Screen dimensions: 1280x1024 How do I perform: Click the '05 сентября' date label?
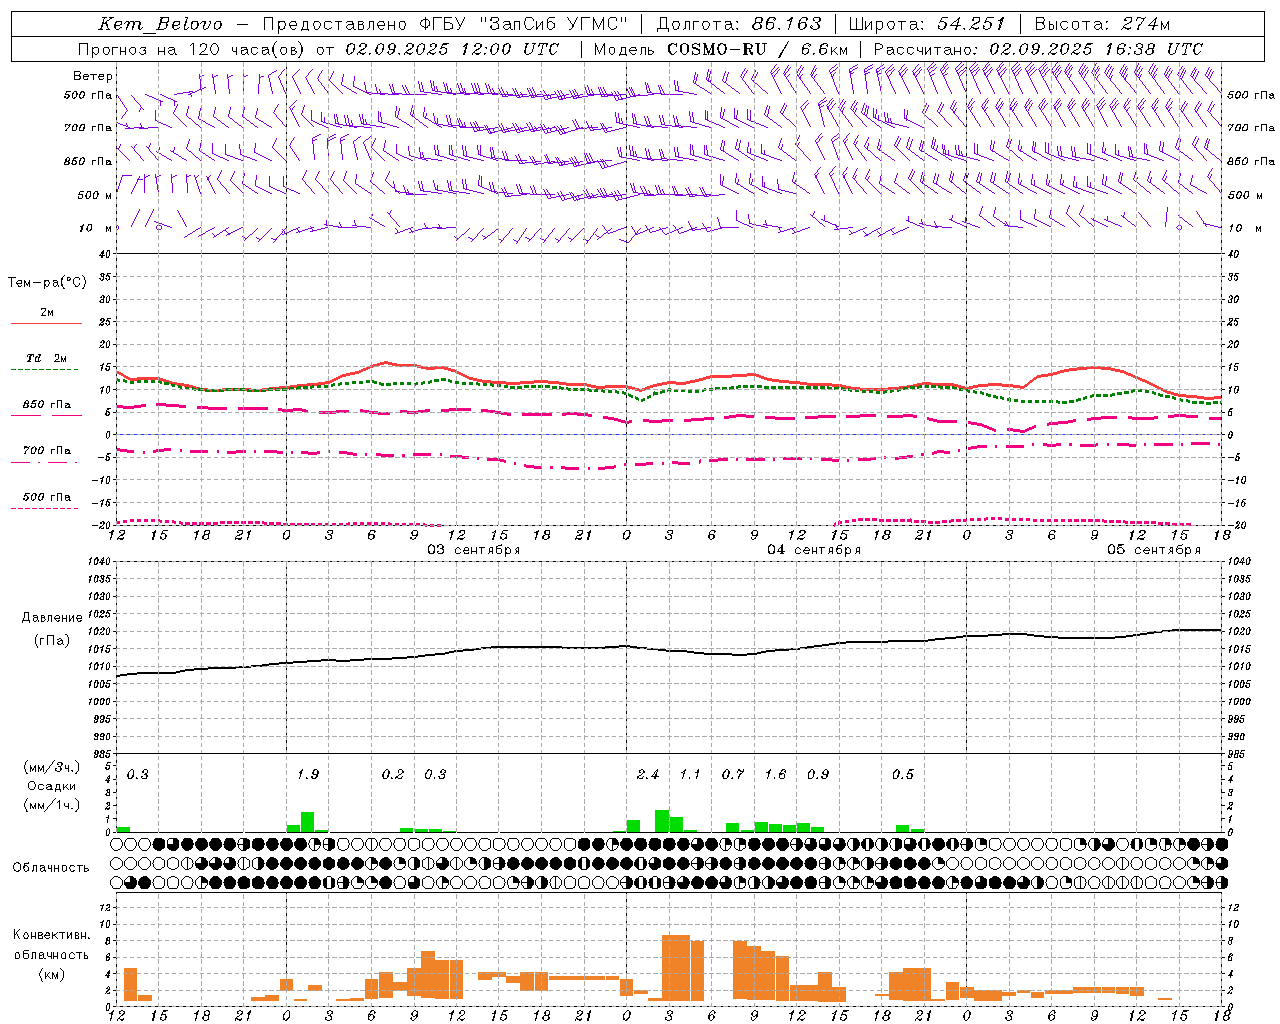coord(1154,550)
